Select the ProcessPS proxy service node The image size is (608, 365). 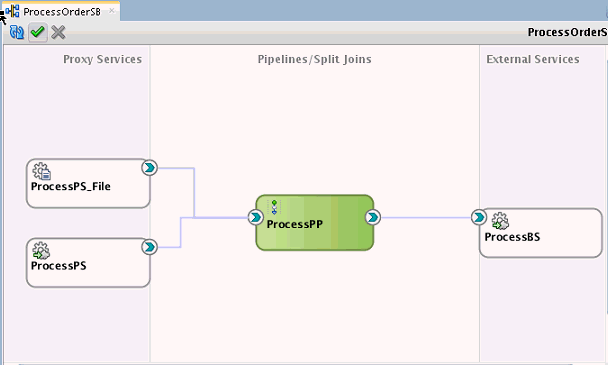88,263
